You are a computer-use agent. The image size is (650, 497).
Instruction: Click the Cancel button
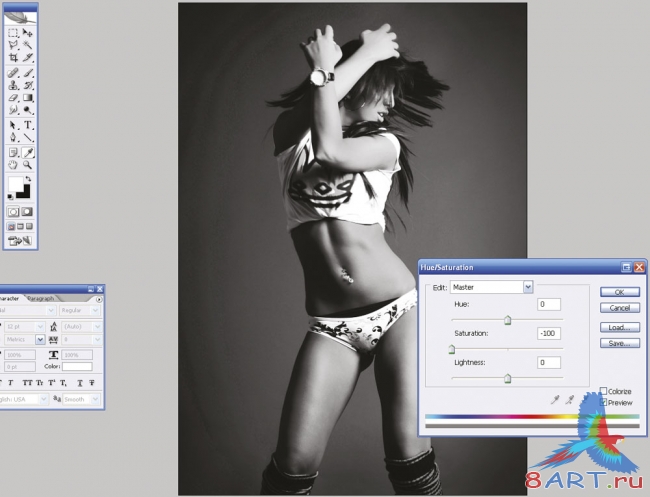620,307
